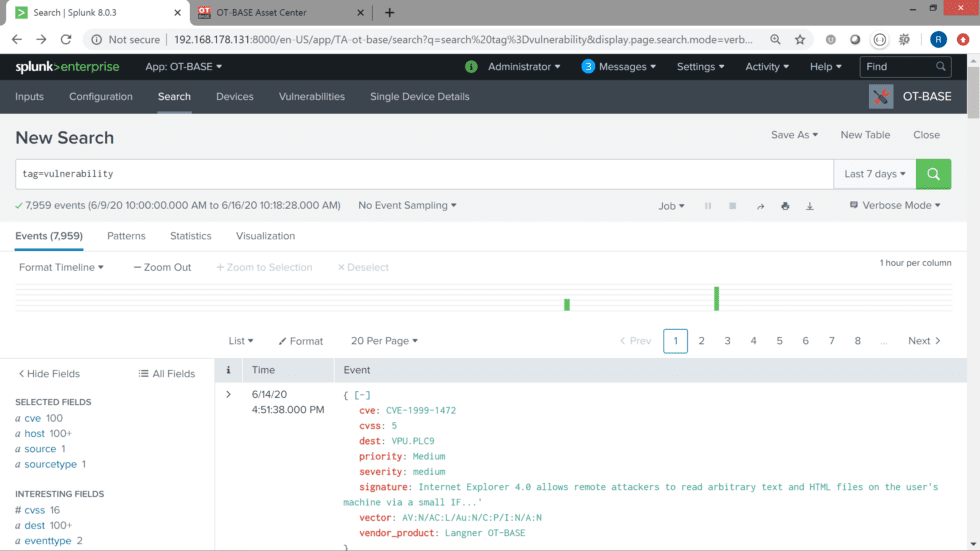Viewport: 980px width, 551px height.
Task: Click the browser reload button
Action: pyautogui.click(x=66, y=40)
